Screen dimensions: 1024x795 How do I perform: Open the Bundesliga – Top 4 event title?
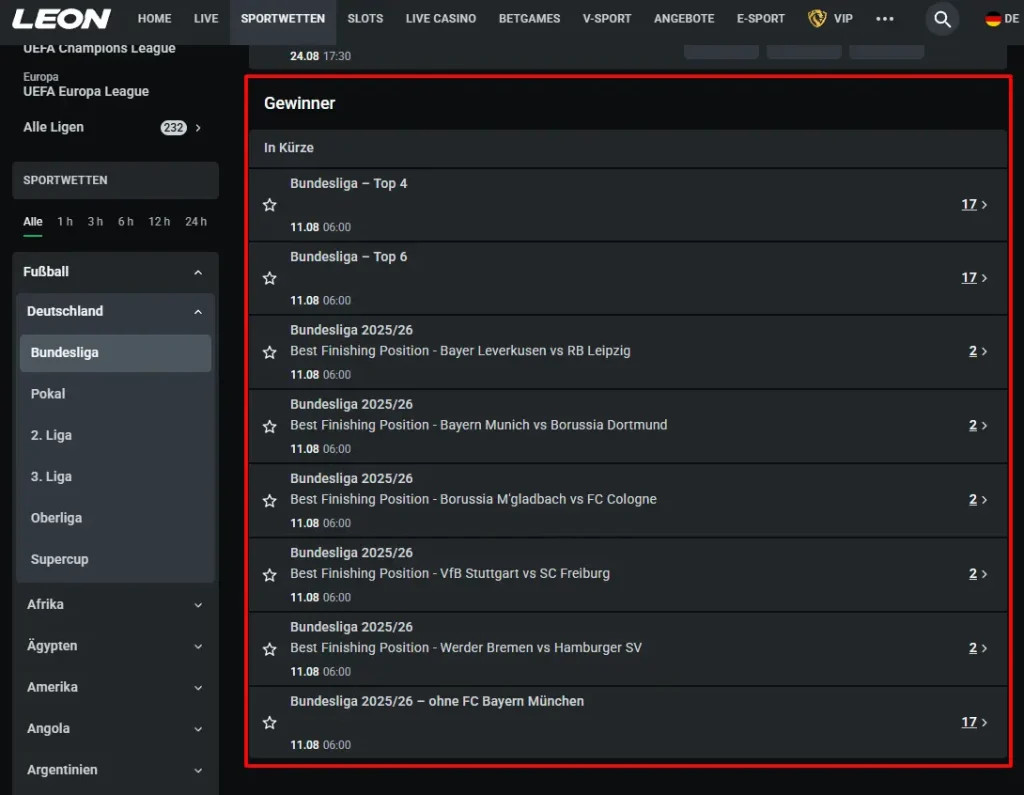pyautogui.click(x=349, y=184)
